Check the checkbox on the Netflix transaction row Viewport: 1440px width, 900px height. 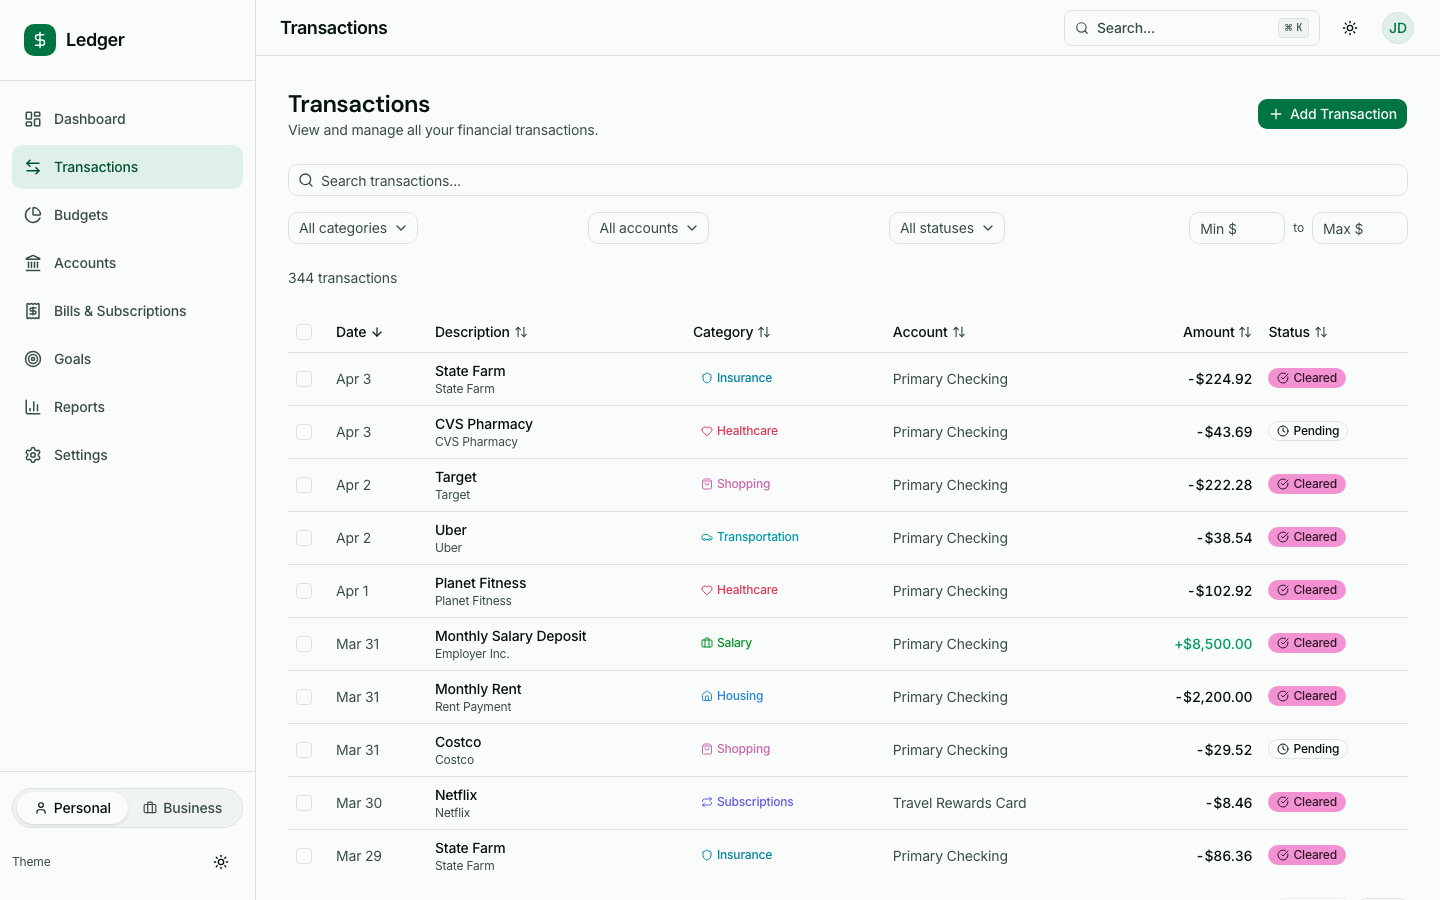pyautogui.click(x=304, y=803)
